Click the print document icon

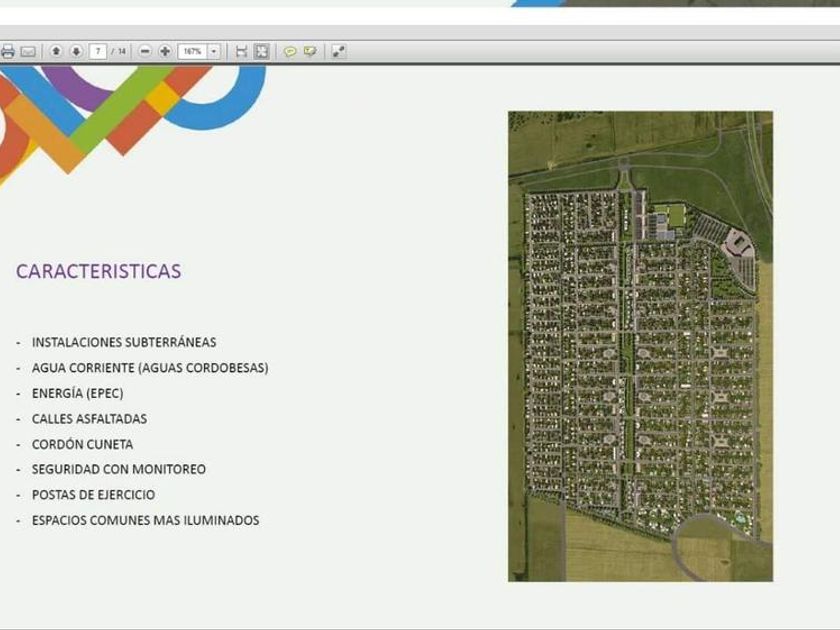click(8, 51)
